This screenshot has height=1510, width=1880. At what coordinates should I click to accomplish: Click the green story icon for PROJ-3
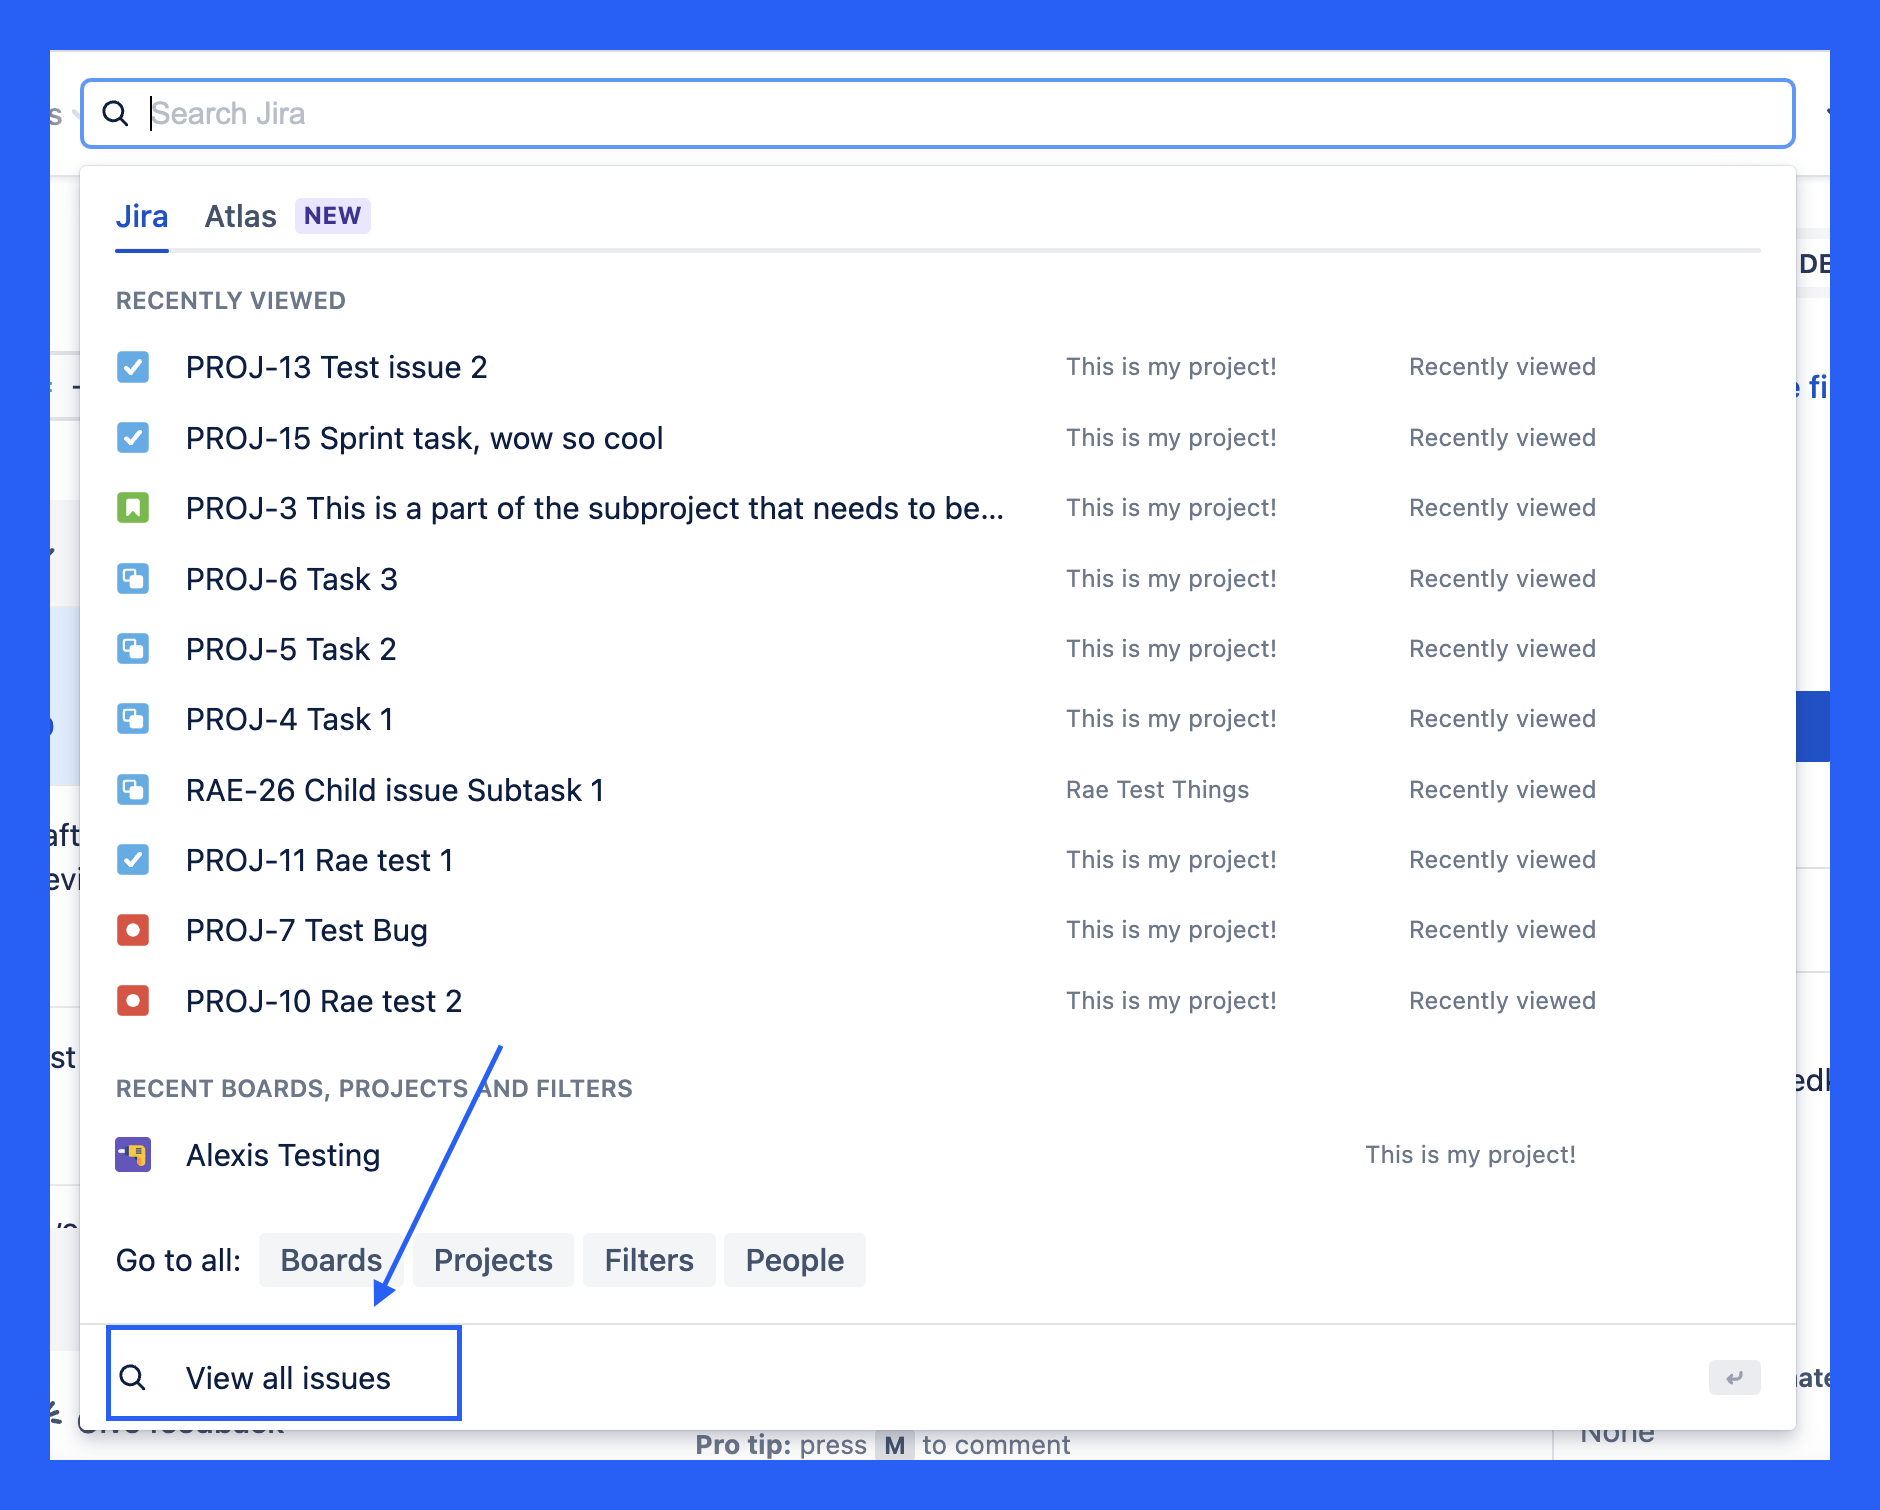[133, 508]
